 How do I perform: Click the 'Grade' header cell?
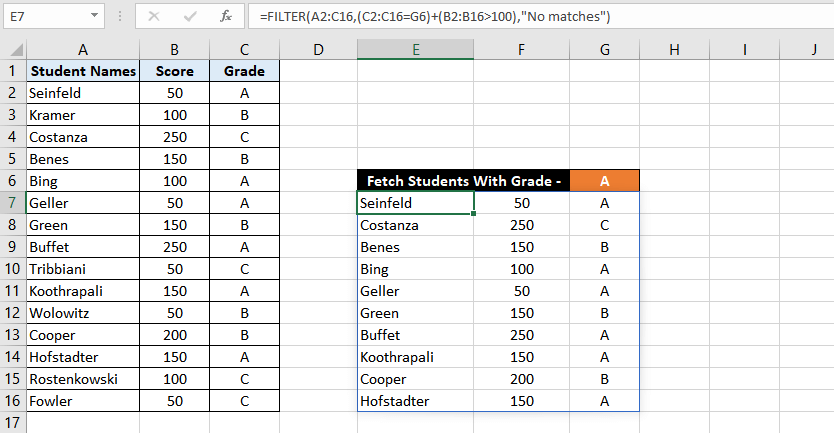244,71
